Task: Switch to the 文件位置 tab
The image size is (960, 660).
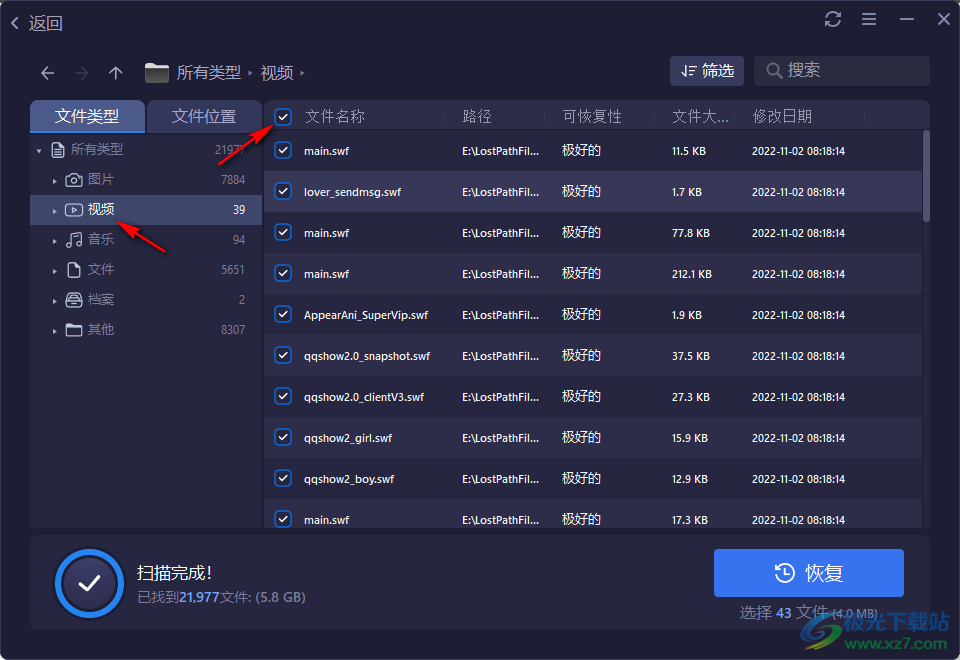Action: point(204,116)
